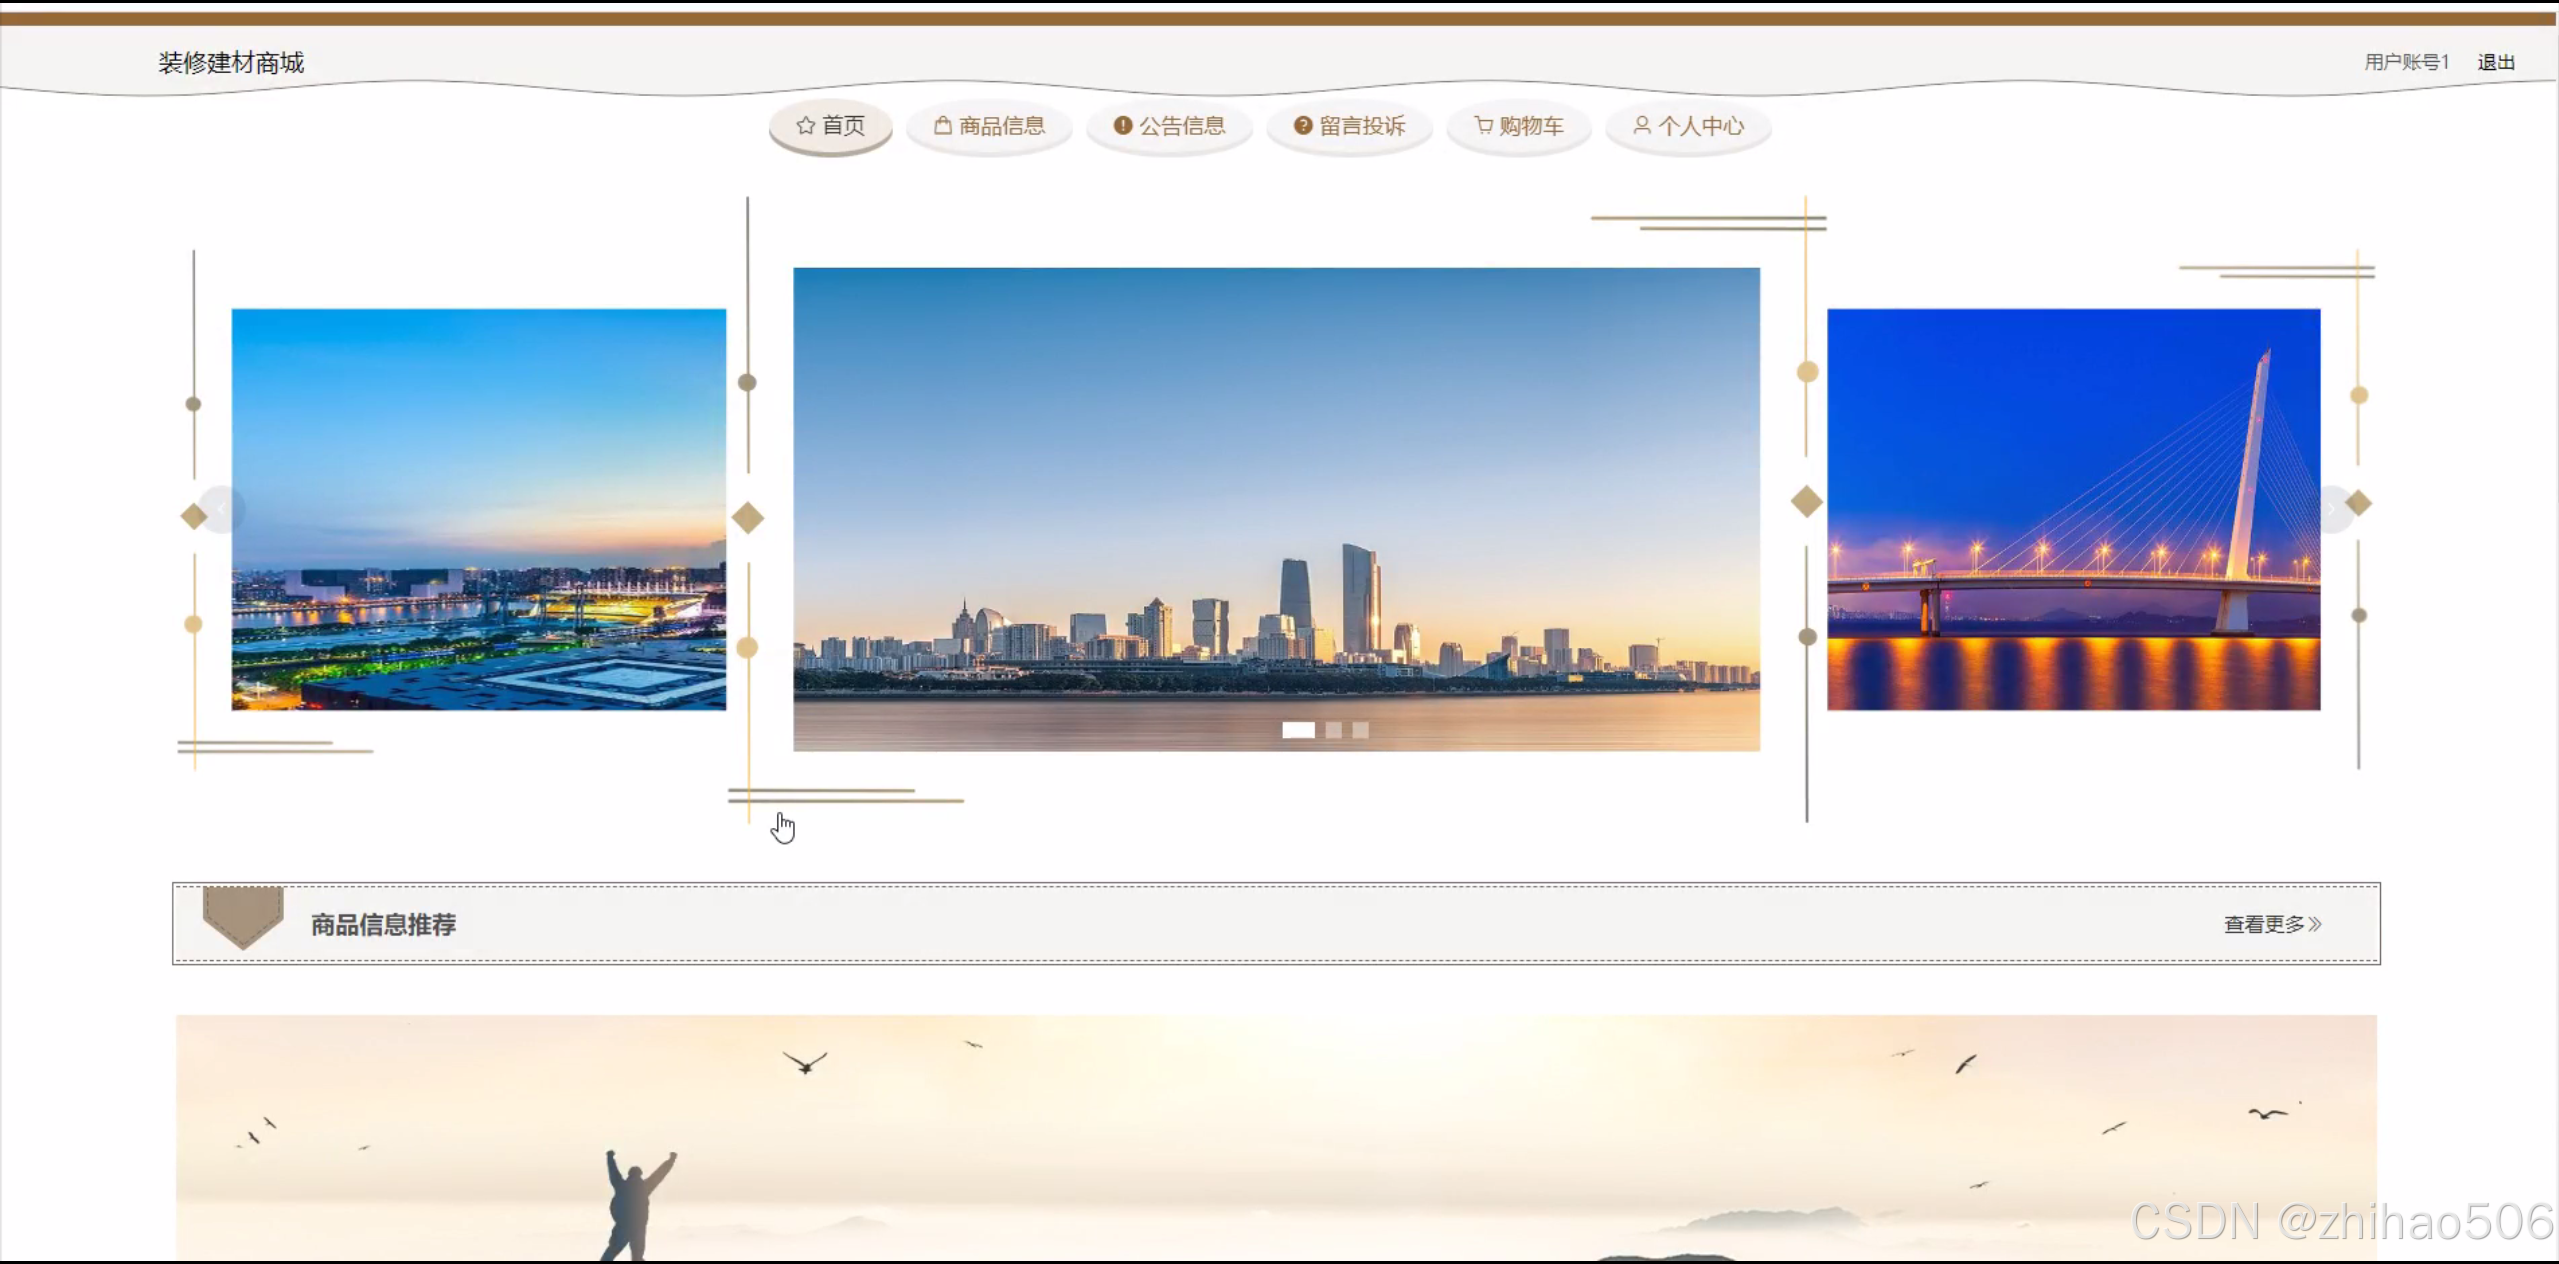Click the carousel previous arrow

tap(221, 510)
